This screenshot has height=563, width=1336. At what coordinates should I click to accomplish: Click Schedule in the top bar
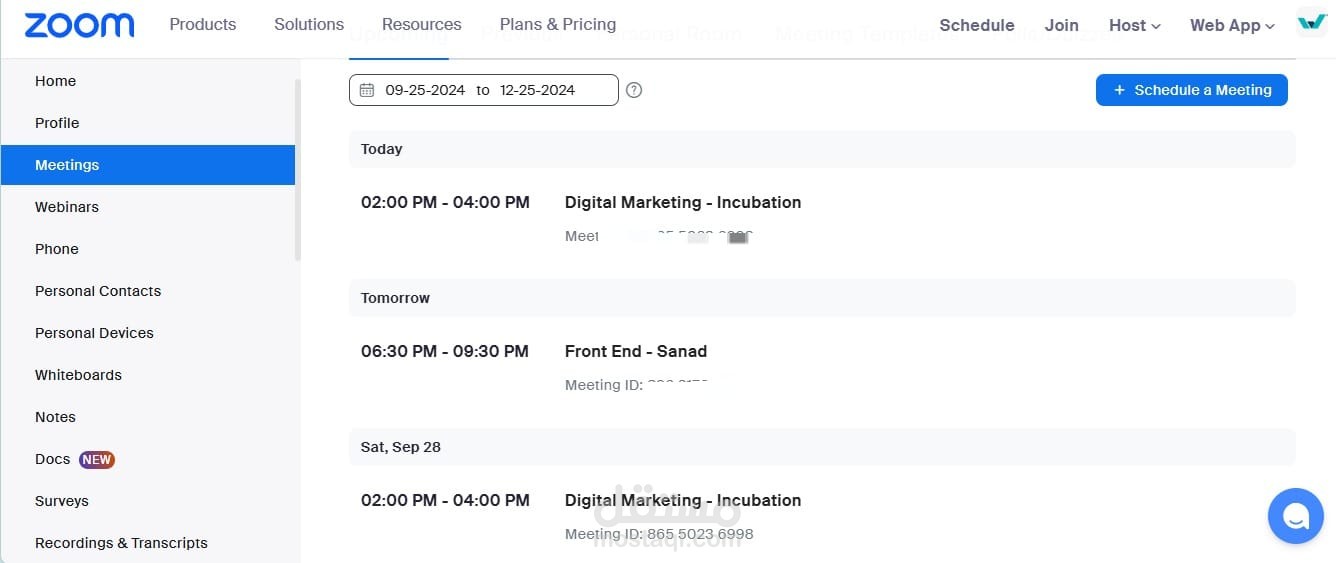(977, 26)
